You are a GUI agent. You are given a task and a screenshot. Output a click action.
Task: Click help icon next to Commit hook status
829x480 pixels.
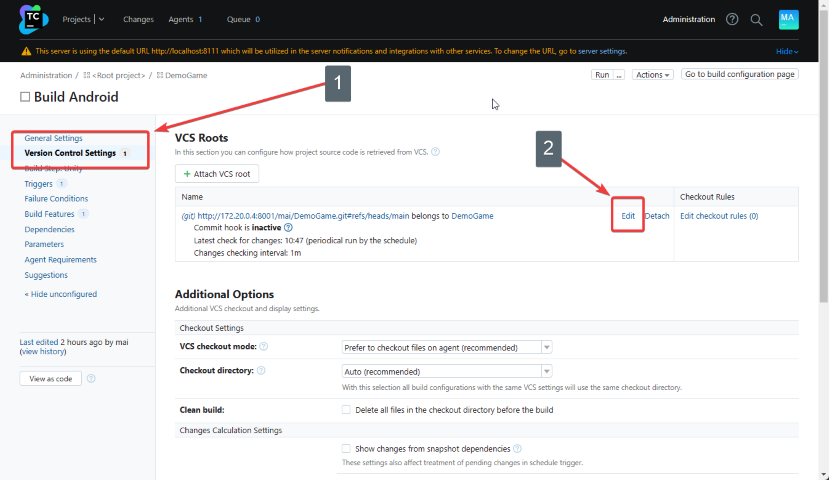click(288, 228)
